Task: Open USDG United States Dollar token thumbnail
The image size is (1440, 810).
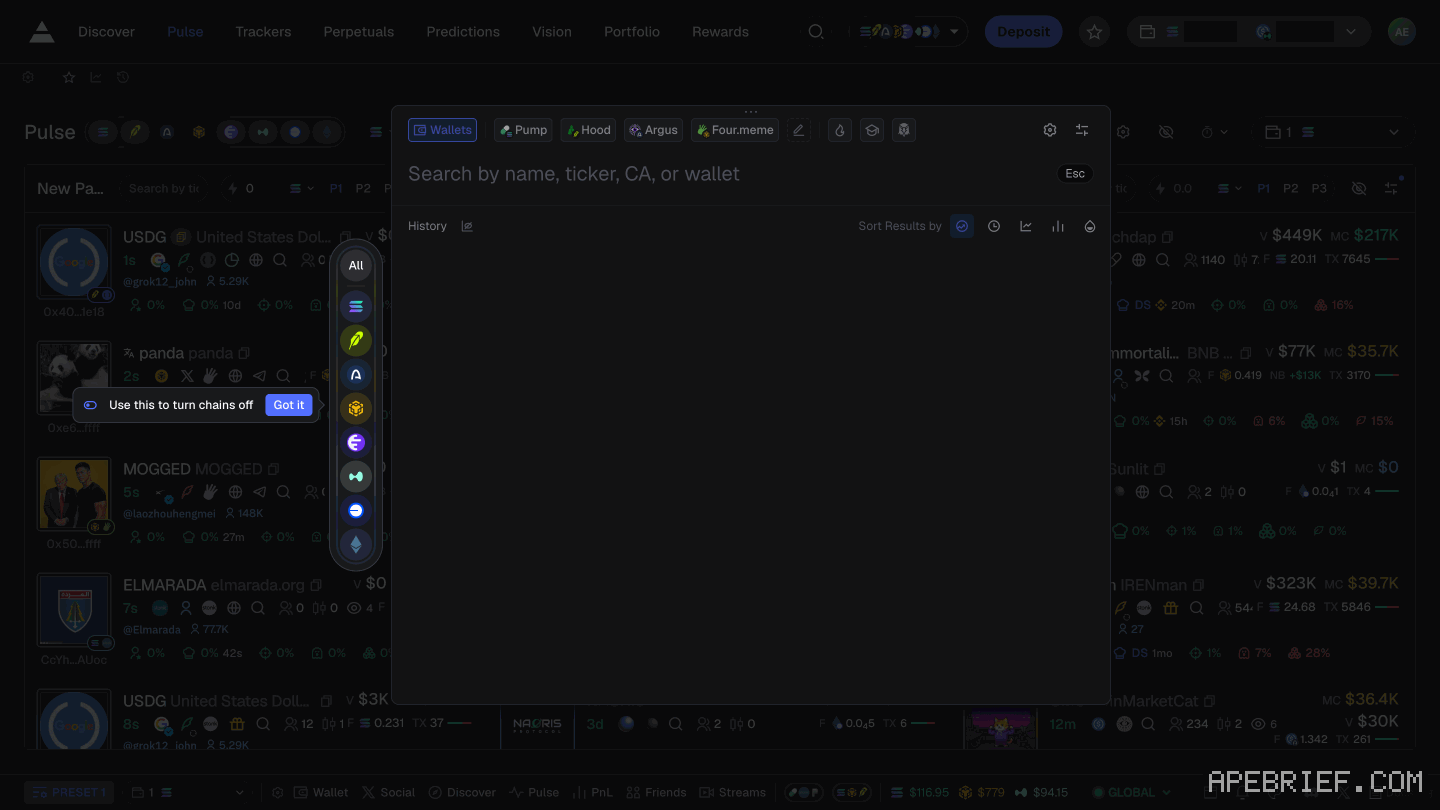Action: pos(74,262)
